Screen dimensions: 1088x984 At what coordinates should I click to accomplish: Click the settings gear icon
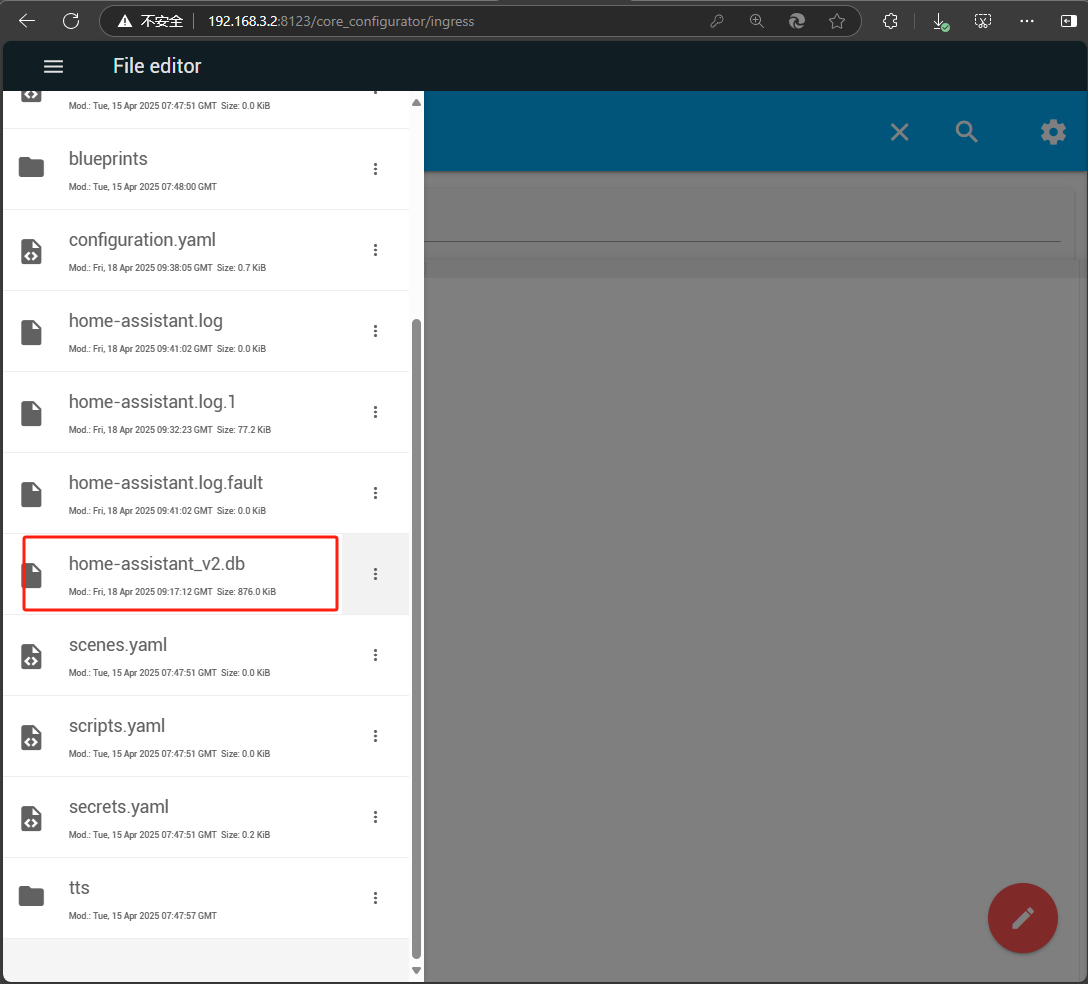tap(1053, 132)
